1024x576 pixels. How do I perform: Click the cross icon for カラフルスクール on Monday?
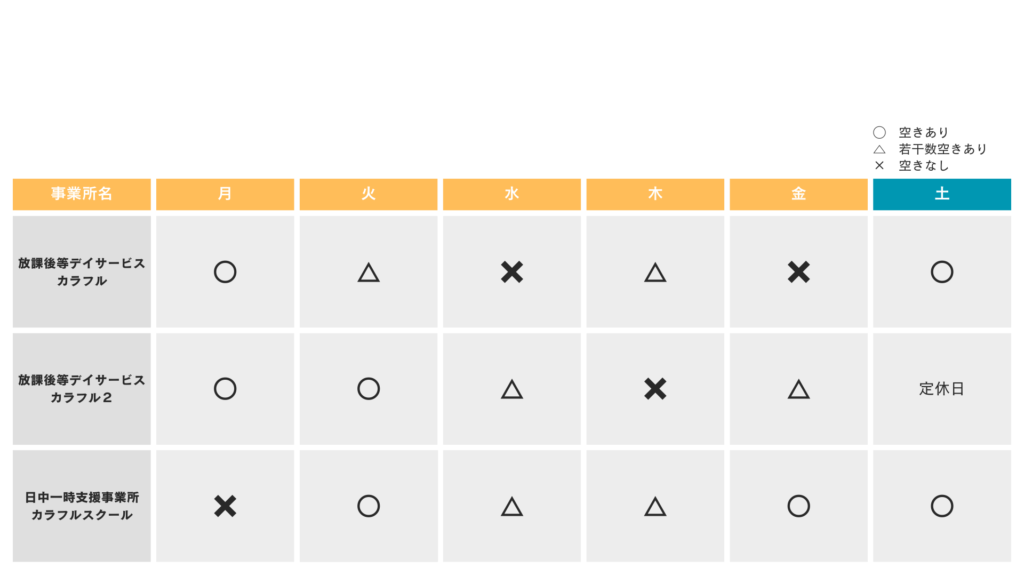(x=225, y=506)
